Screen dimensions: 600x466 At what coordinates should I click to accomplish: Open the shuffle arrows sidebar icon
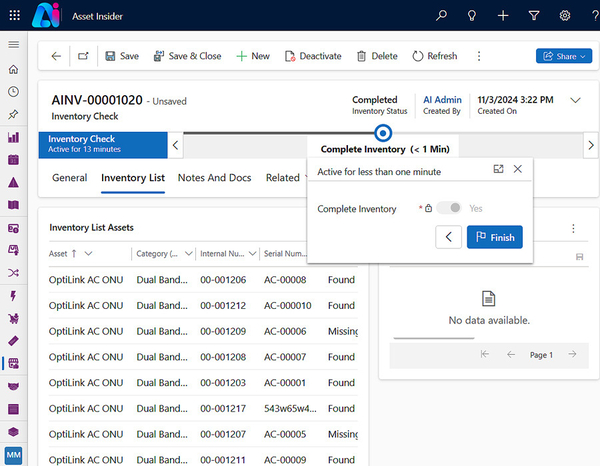(x=13, y=273)
